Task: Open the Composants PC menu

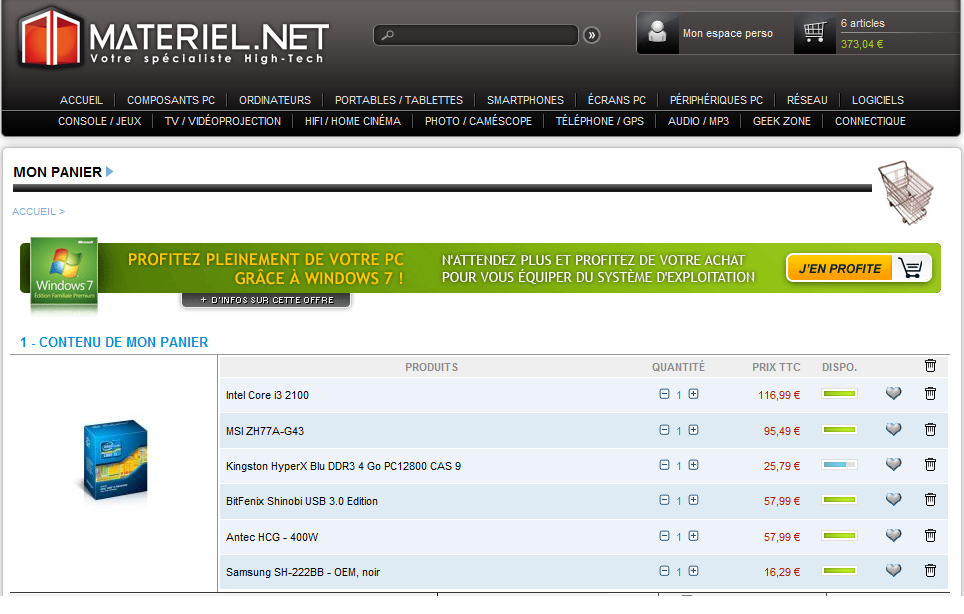Action: pyautogui.click(x=171, y=100)
